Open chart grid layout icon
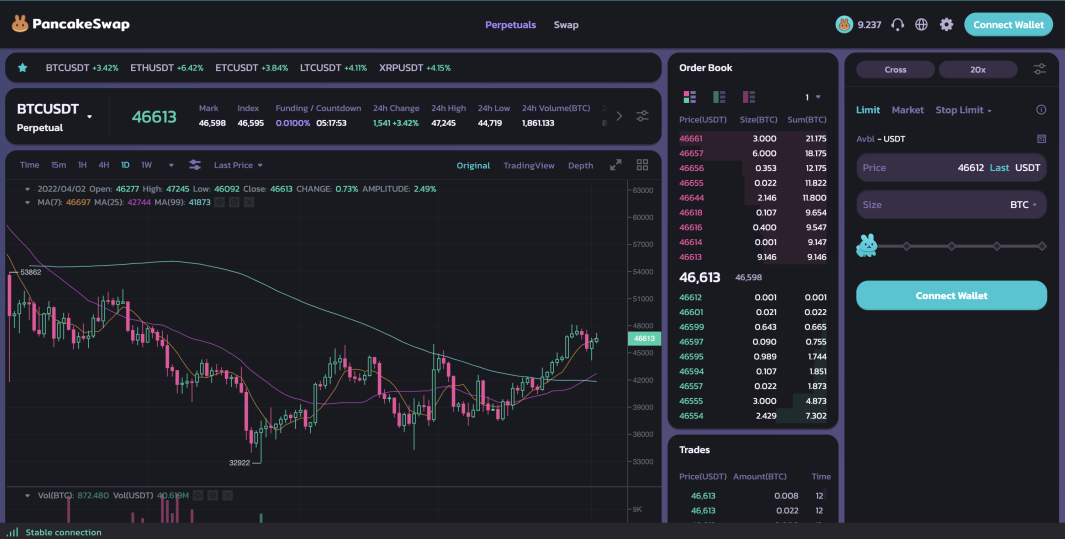Image resolution: width=1065 pixels, height=539 pixels. [x=642, y=165]
